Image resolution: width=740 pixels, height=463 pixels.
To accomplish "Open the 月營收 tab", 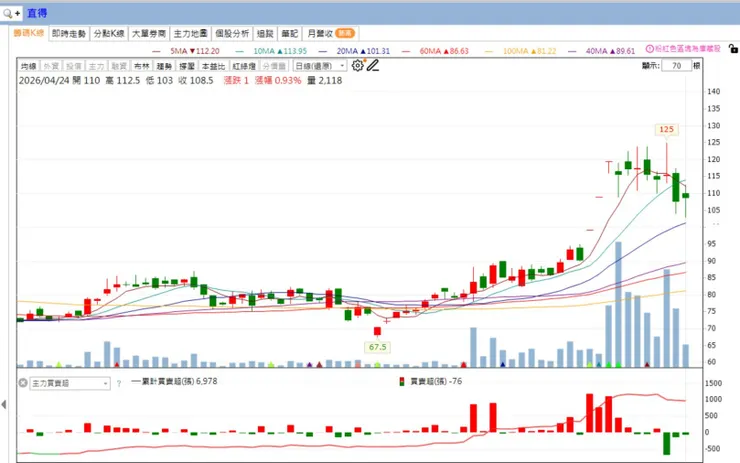I will 330,34.
